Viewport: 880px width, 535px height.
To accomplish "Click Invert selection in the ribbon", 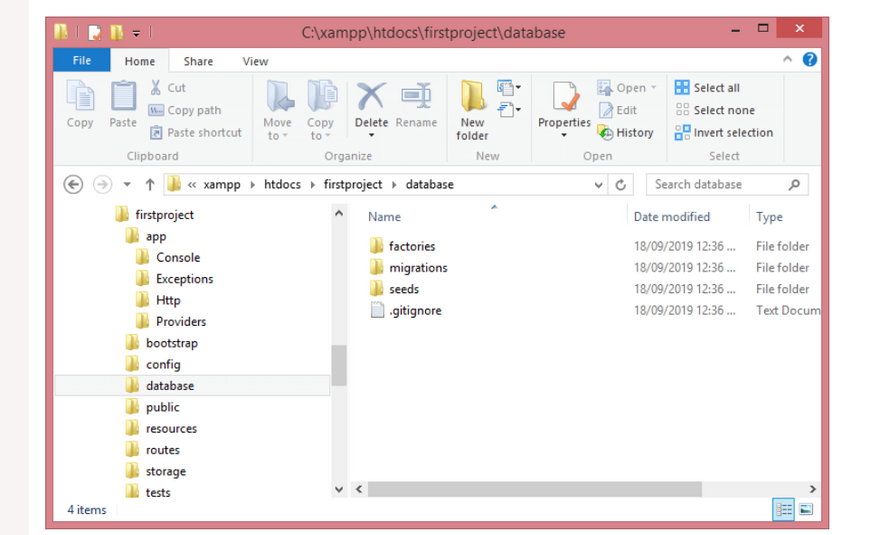I will (723, 132).
